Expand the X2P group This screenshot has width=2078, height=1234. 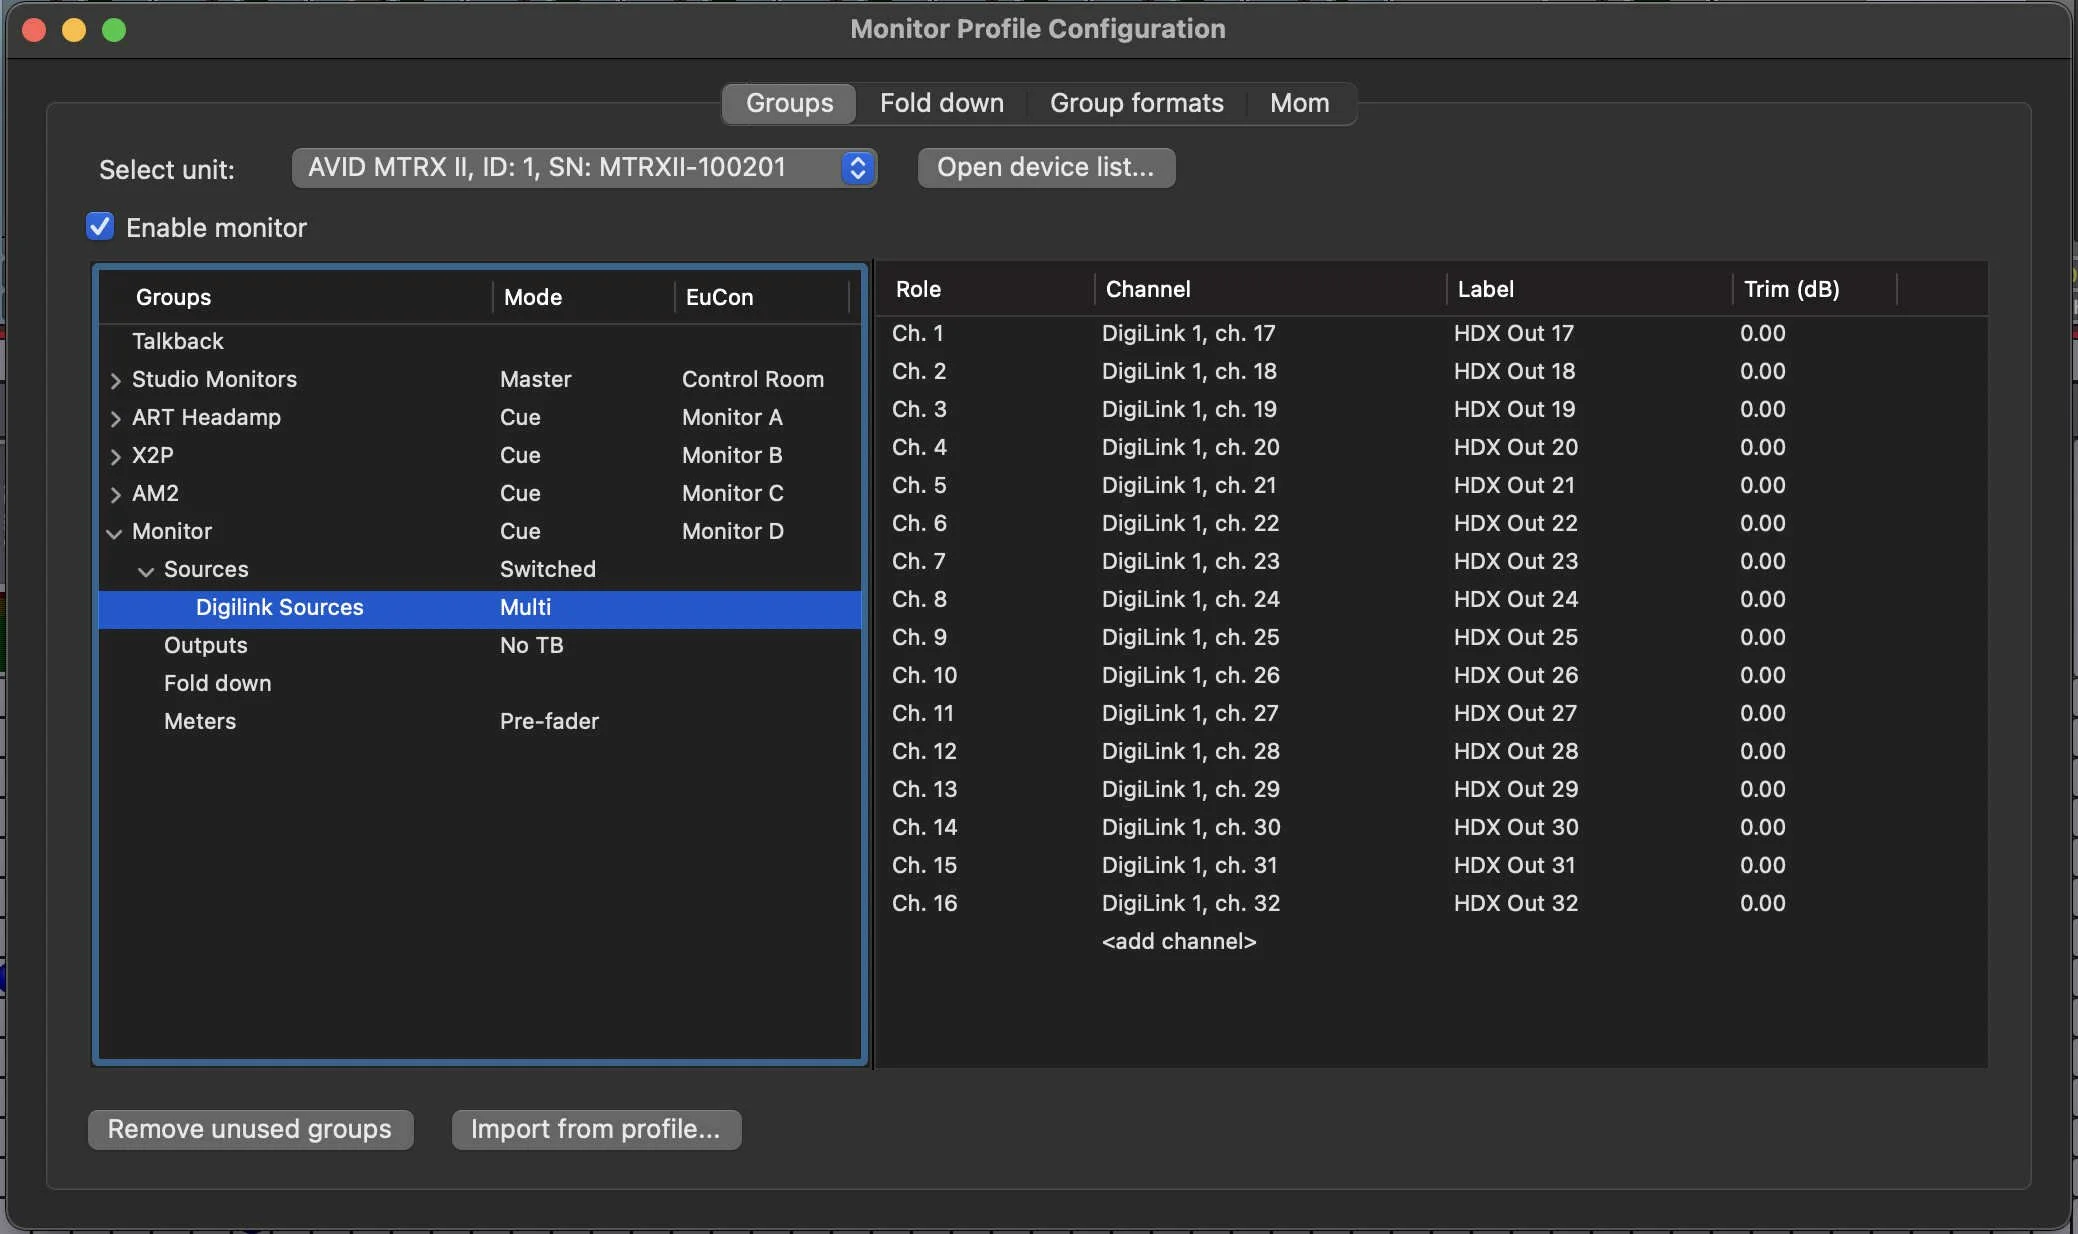115,456
